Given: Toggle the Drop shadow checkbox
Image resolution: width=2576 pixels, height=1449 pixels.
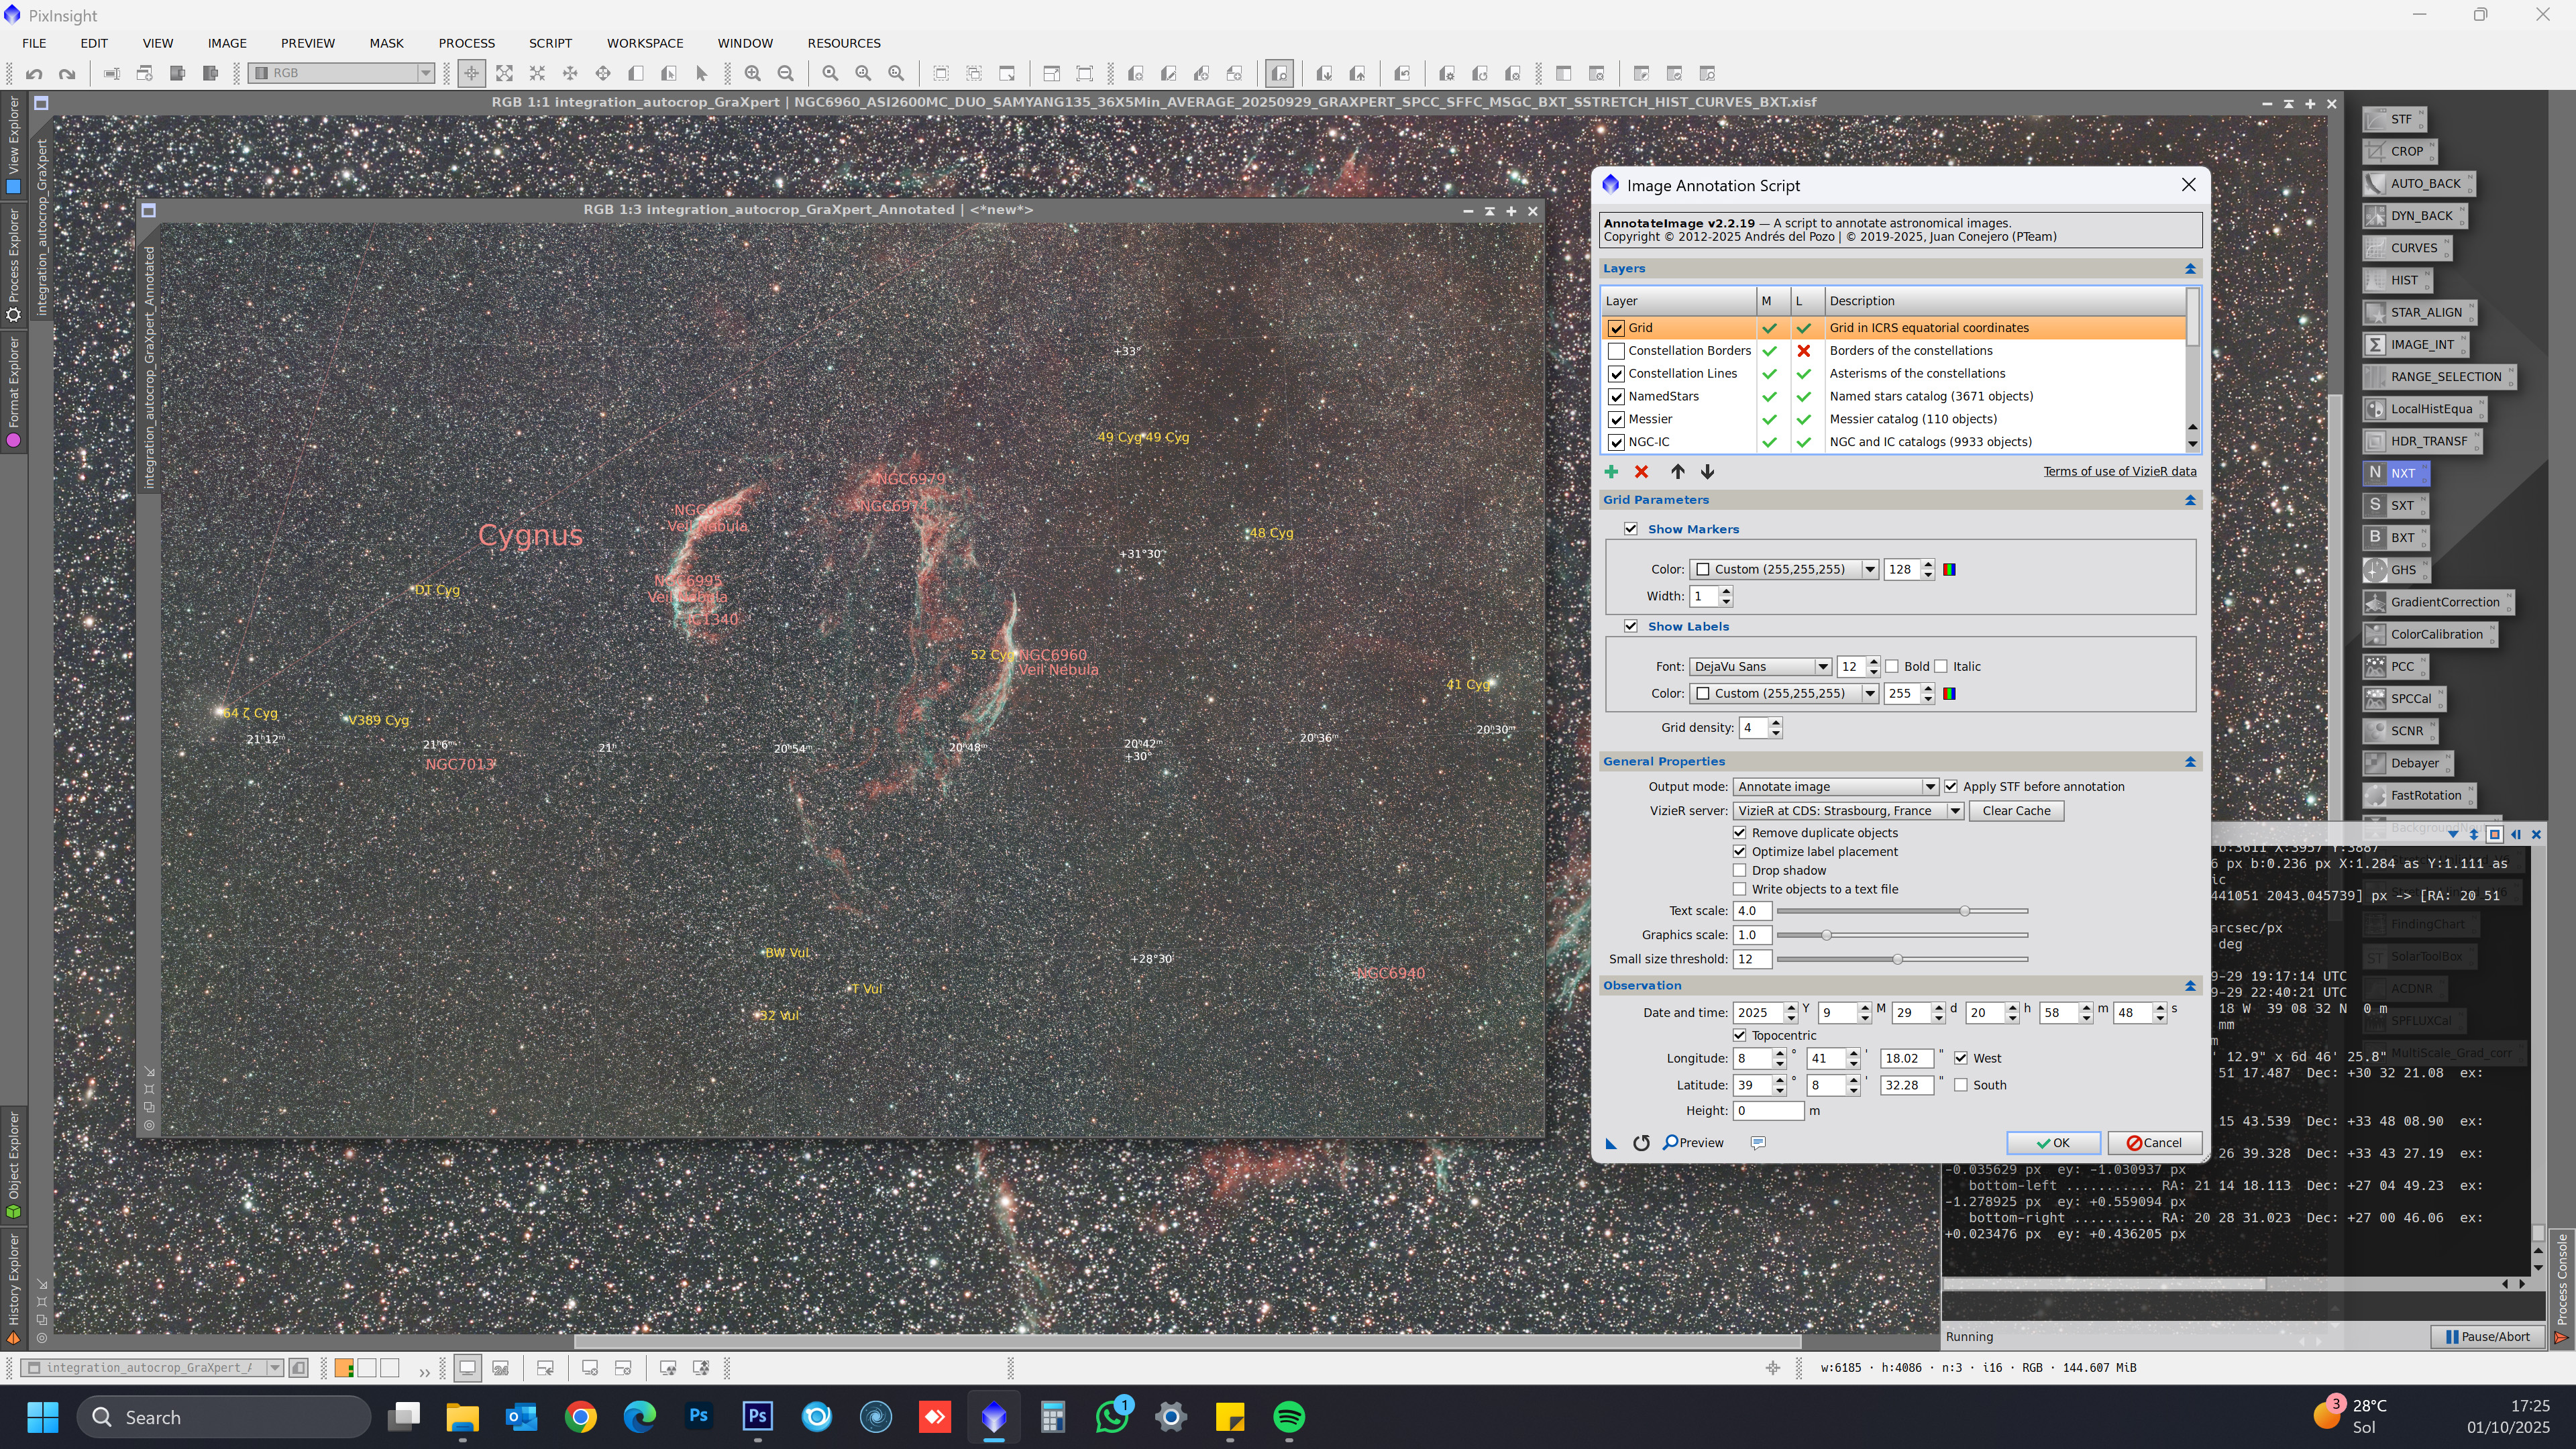Looking at the screenshot, I should 1740,870.
